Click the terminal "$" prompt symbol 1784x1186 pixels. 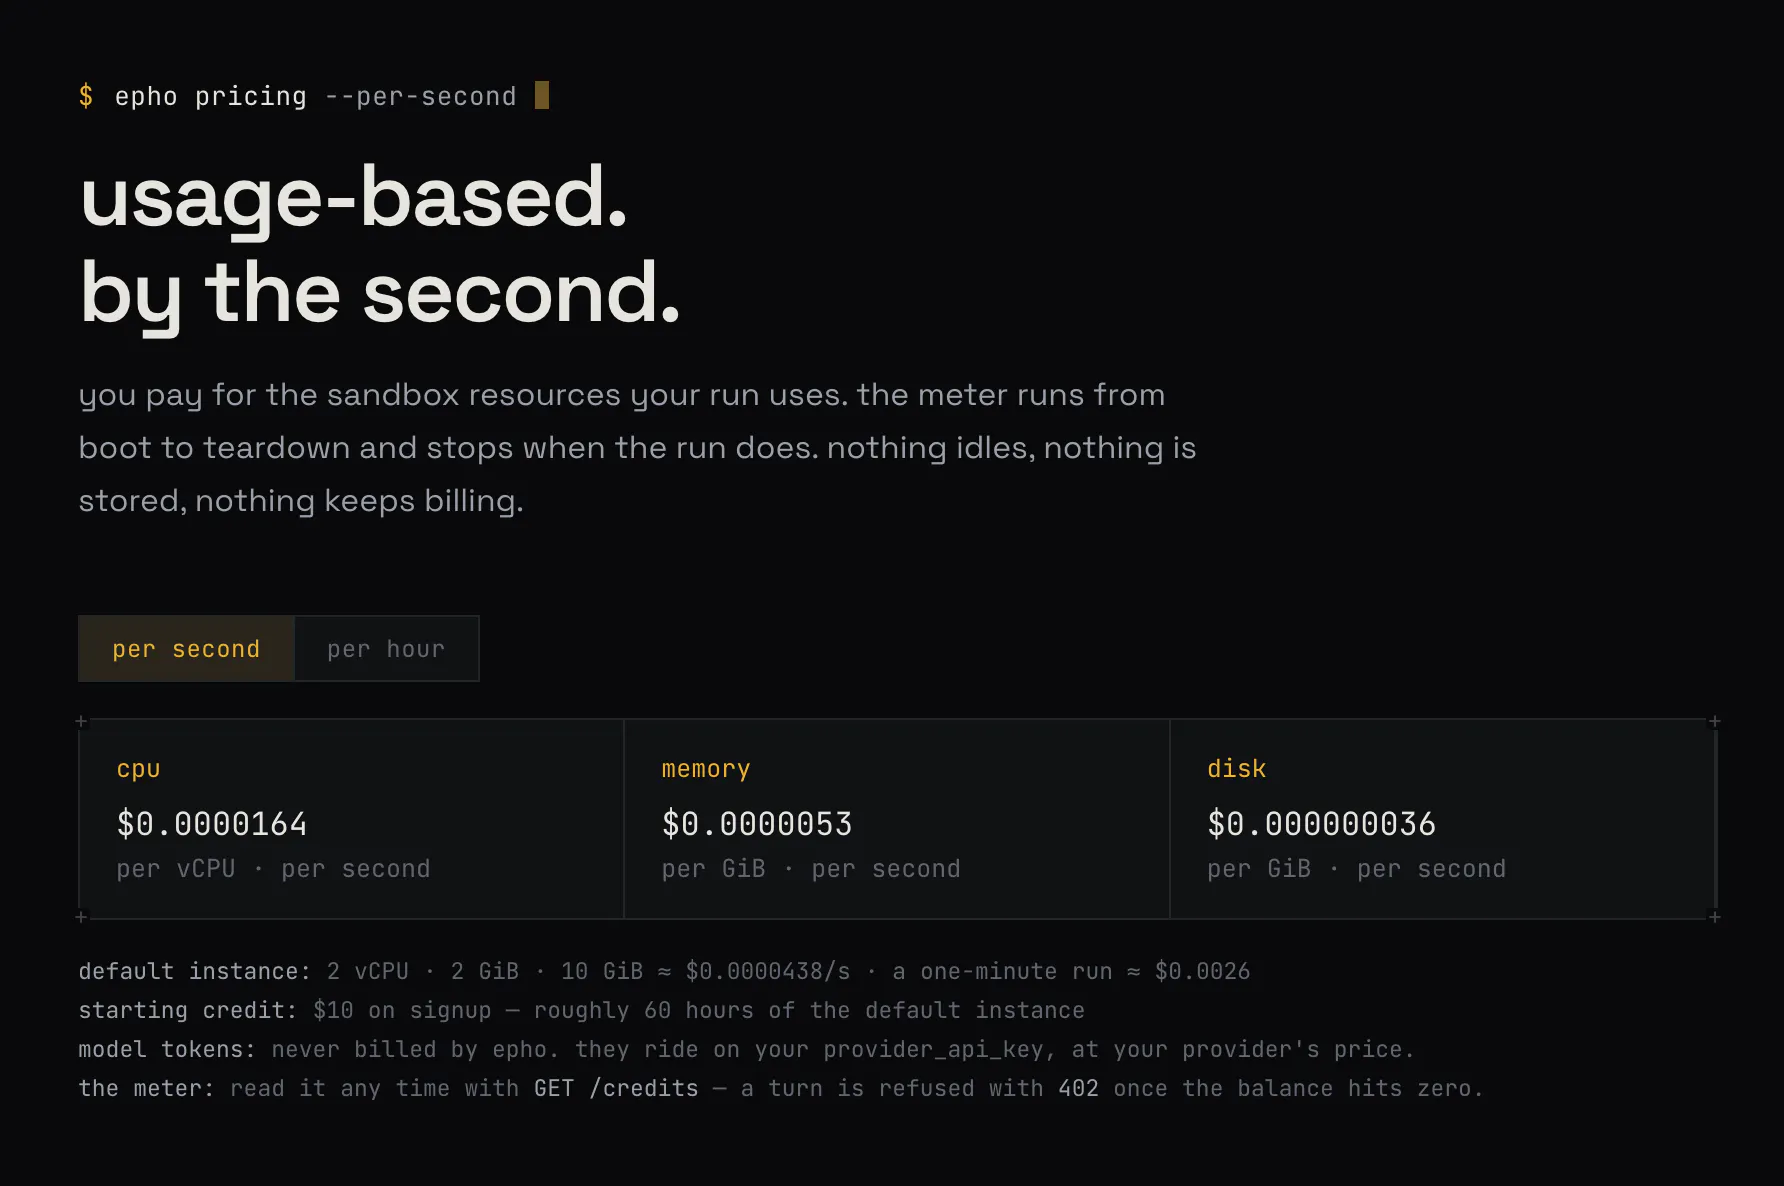(x=86, y=97)
